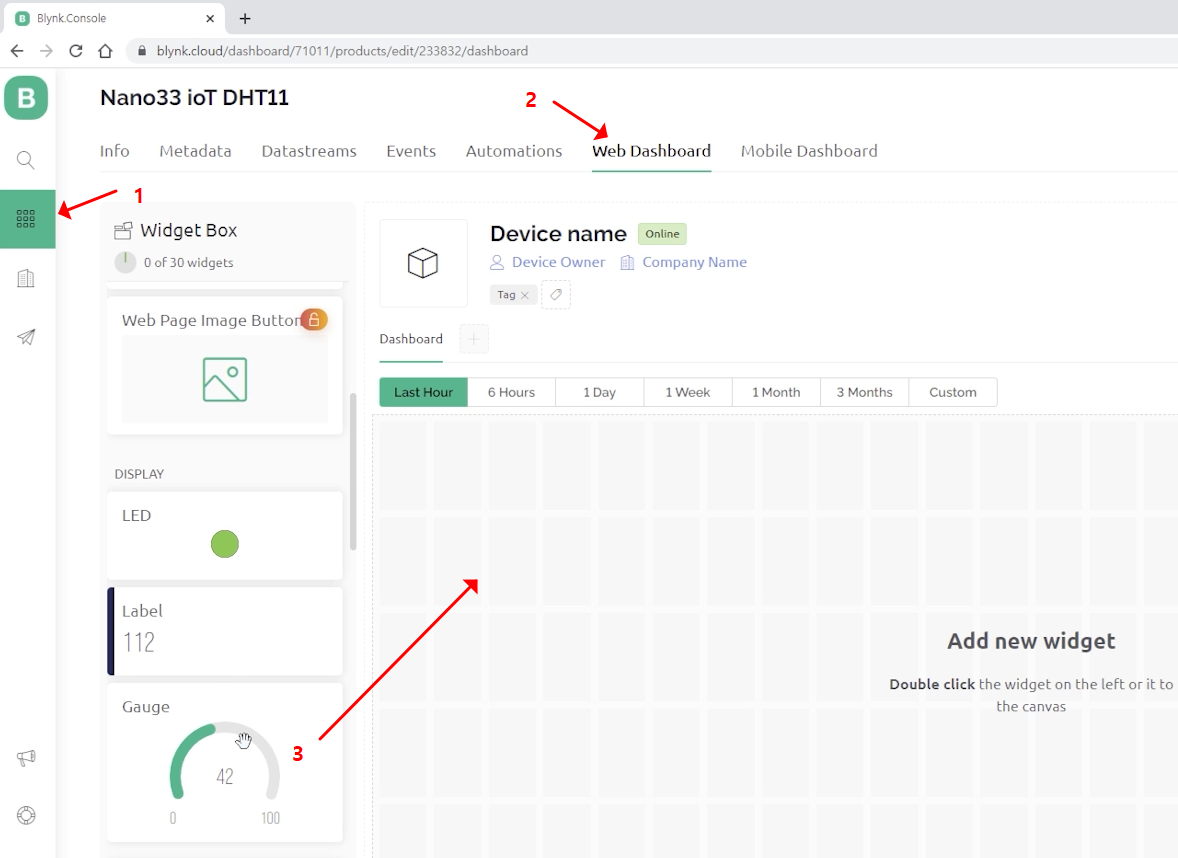Open the search icon in sidebar
This screenshot has width=1178, height=858.
(x=26, y=160)
